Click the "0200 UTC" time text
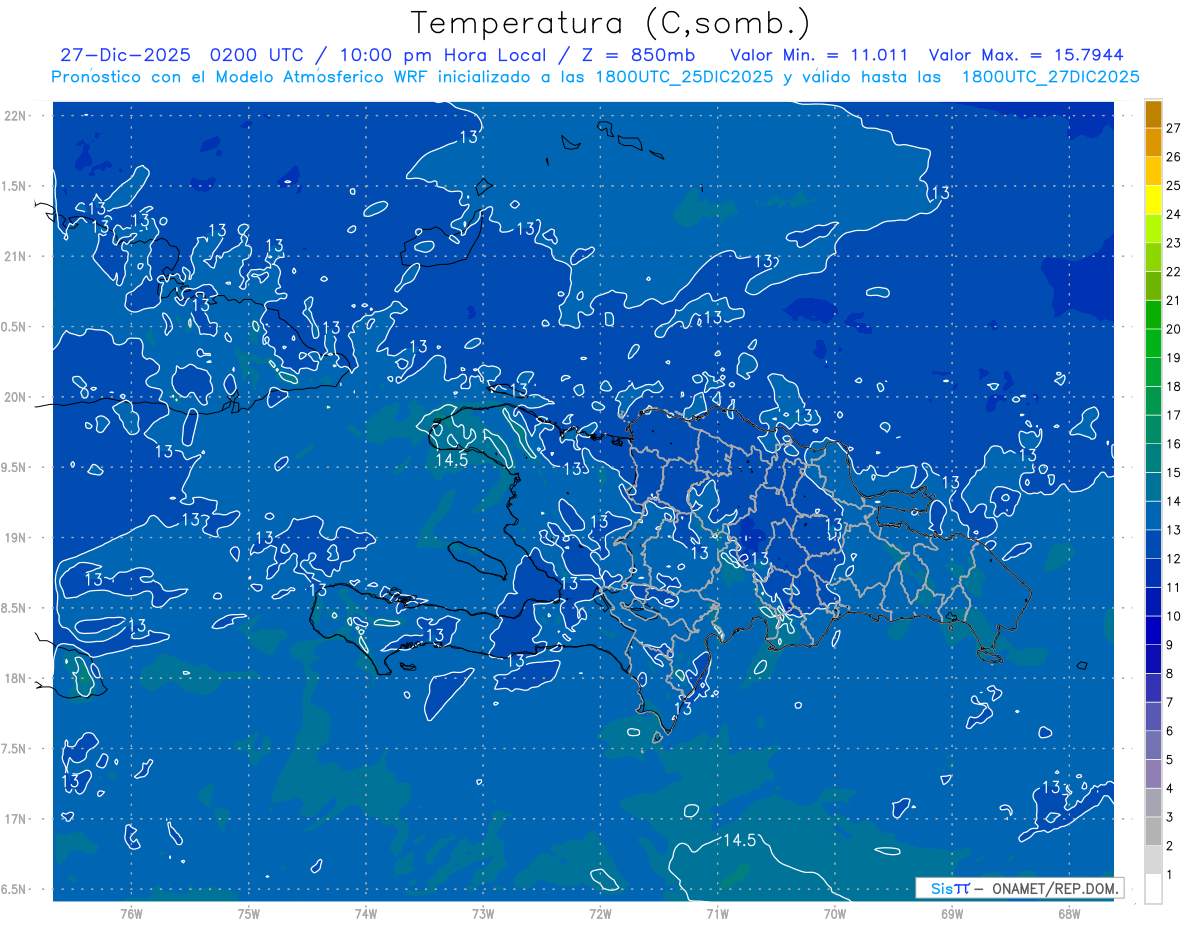Image resolution: width=1200 pixels, height=927 pixels. pos(256,56)
